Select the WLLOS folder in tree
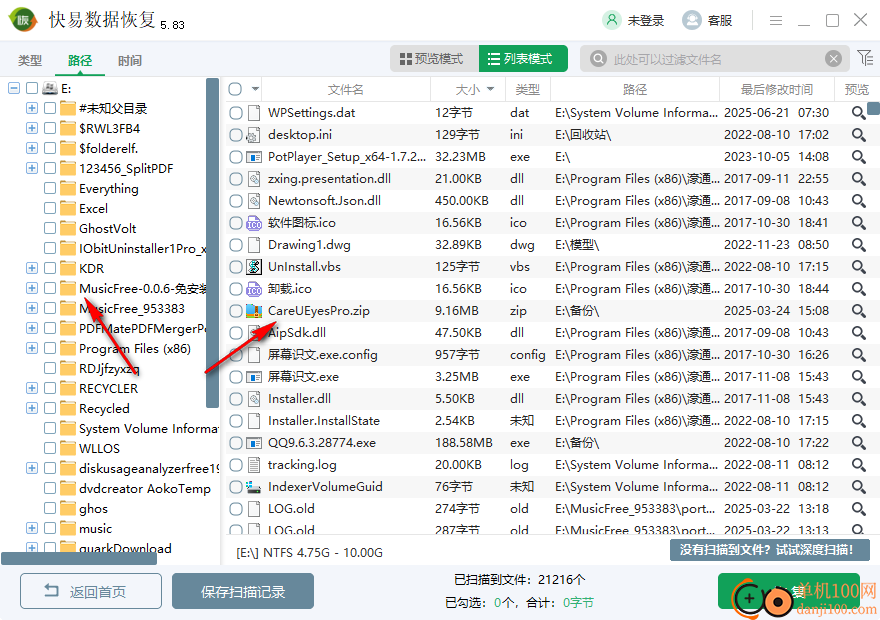 [99, 448]
